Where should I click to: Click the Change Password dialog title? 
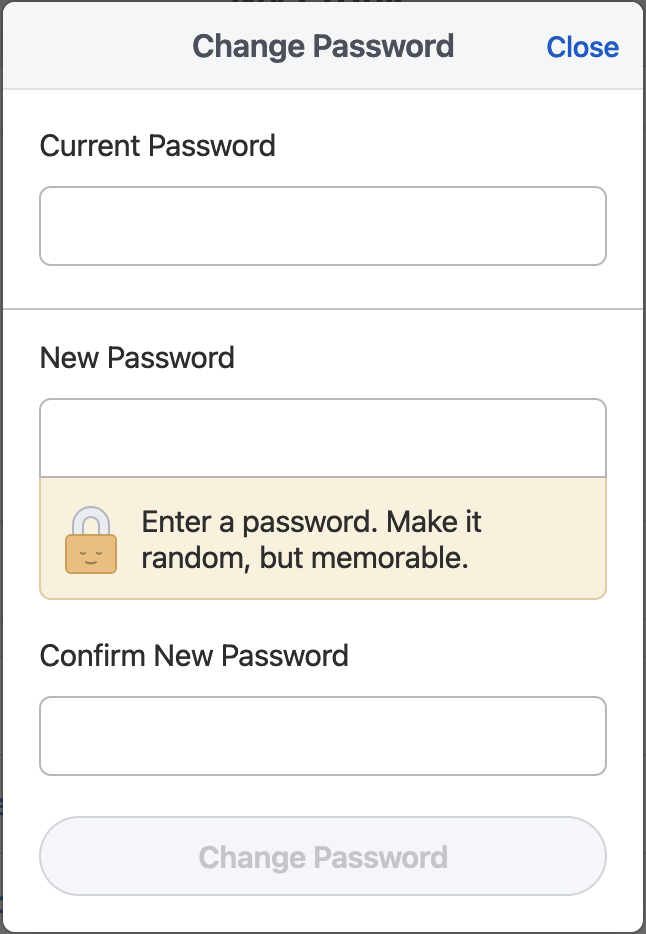tap(322, 45)
